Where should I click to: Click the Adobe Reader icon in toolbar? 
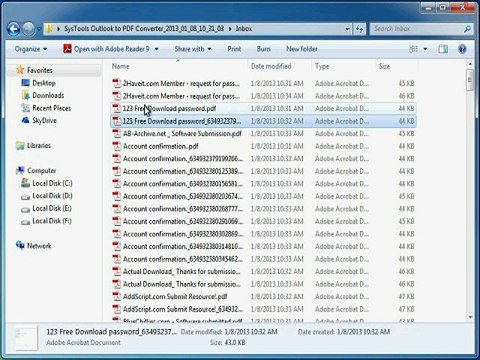67,49
